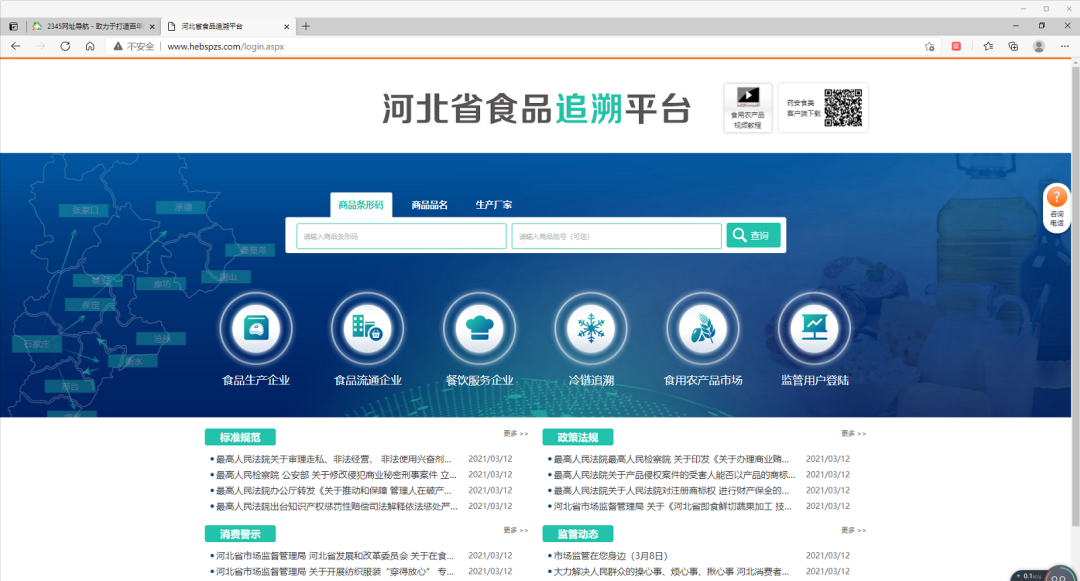The height and width of the screenshot is (581, 1080).
Task: Expand 更多 link beside 标准规范
Action: point(516,434)
